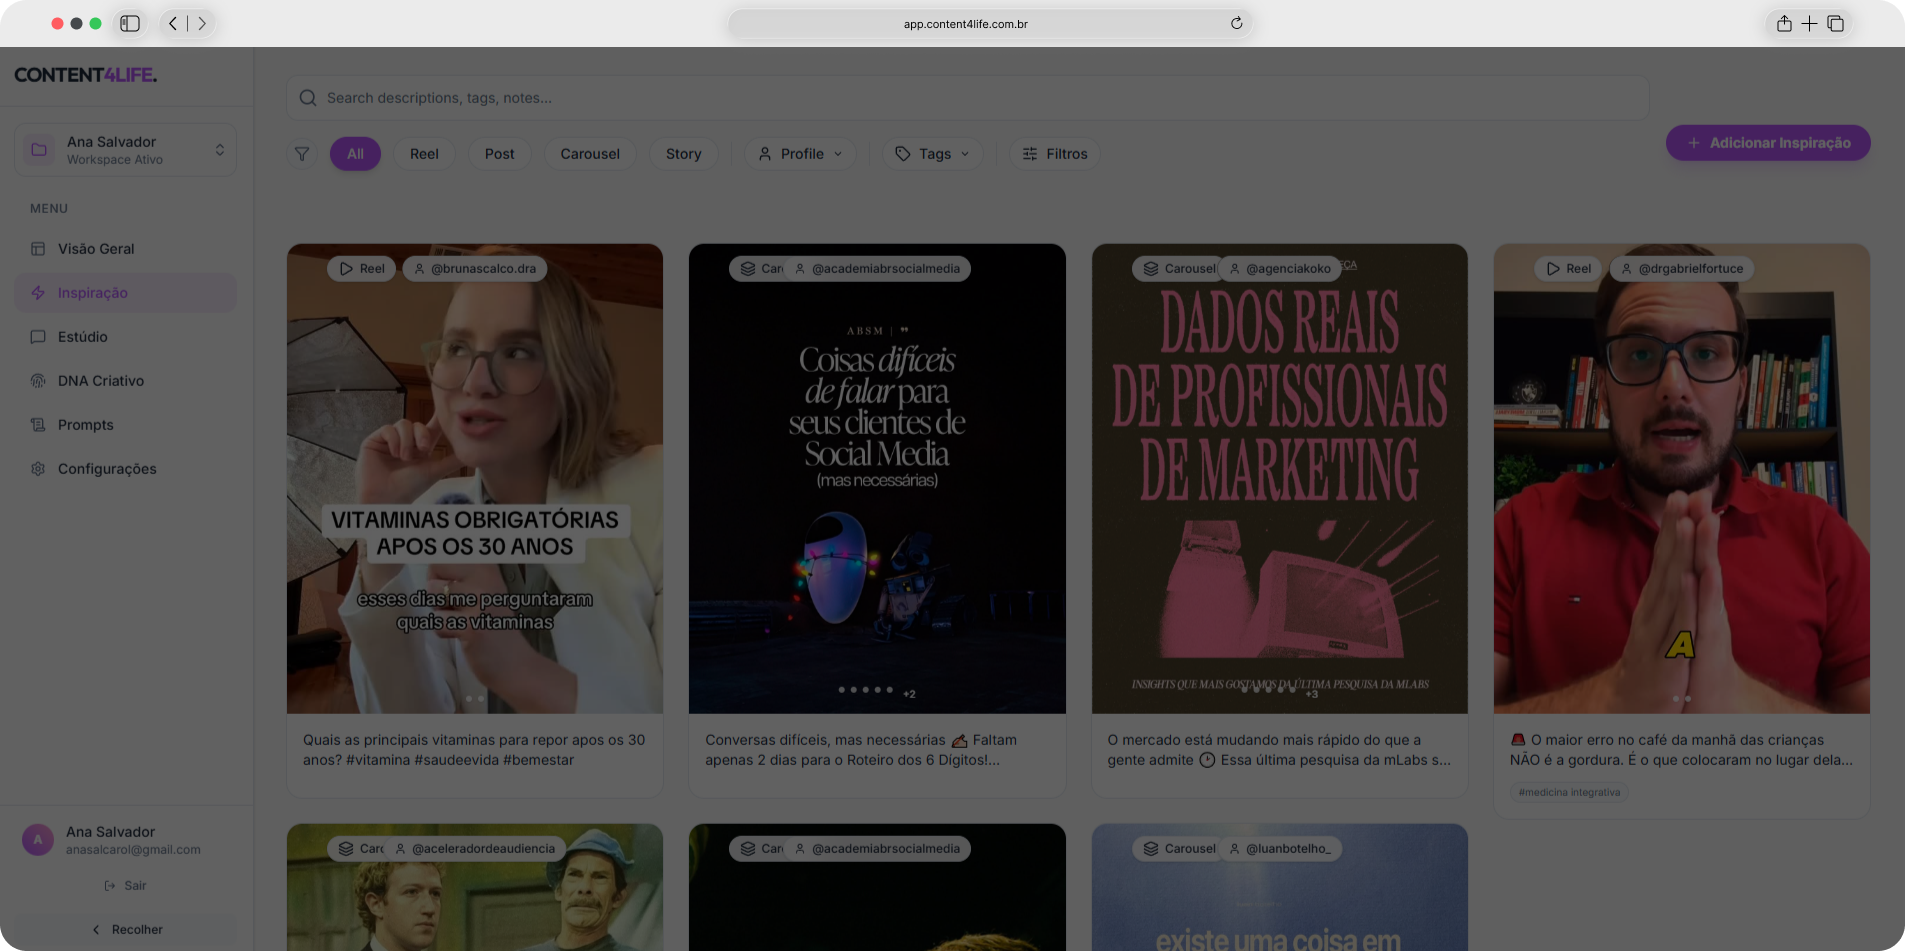Filter by Reel content type
This screenshot has height=951, width=1905.
point(424,154)
